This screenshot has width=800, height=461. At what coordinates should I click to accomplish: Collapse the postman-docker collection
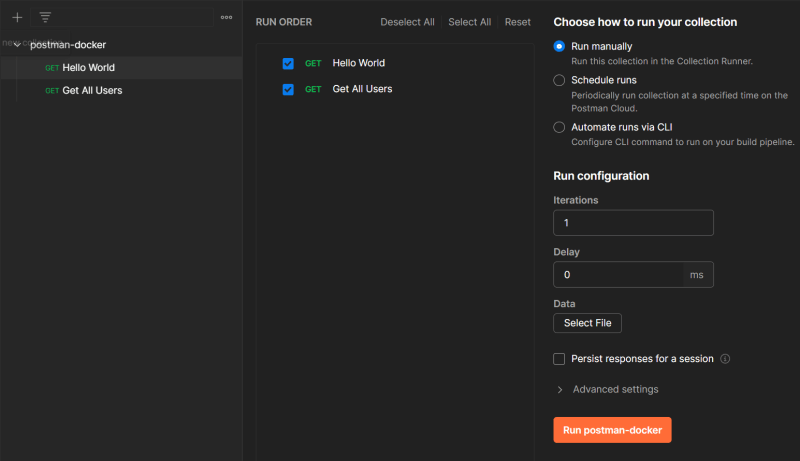tap(18, 45)
